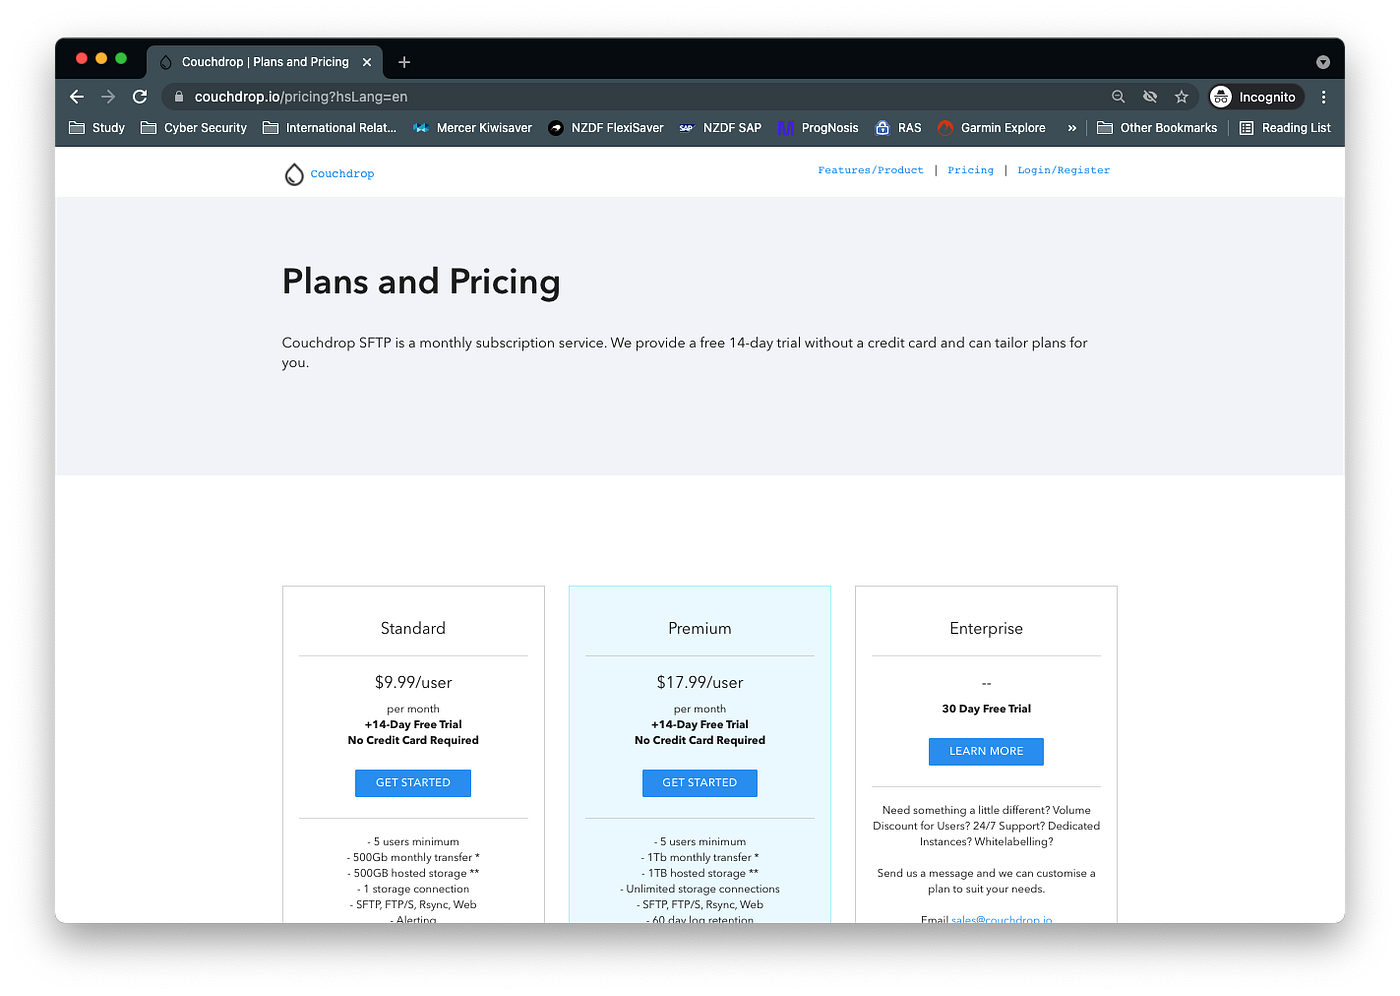Expand the bookmarks overflow chevron

pyautogui.click(x=1072, y=127)
